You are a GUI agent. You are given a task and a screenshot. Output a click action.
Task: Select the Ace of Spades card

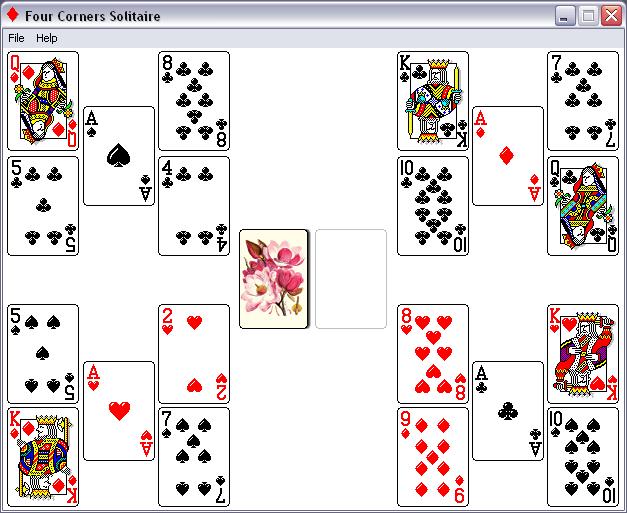(119, 156)
